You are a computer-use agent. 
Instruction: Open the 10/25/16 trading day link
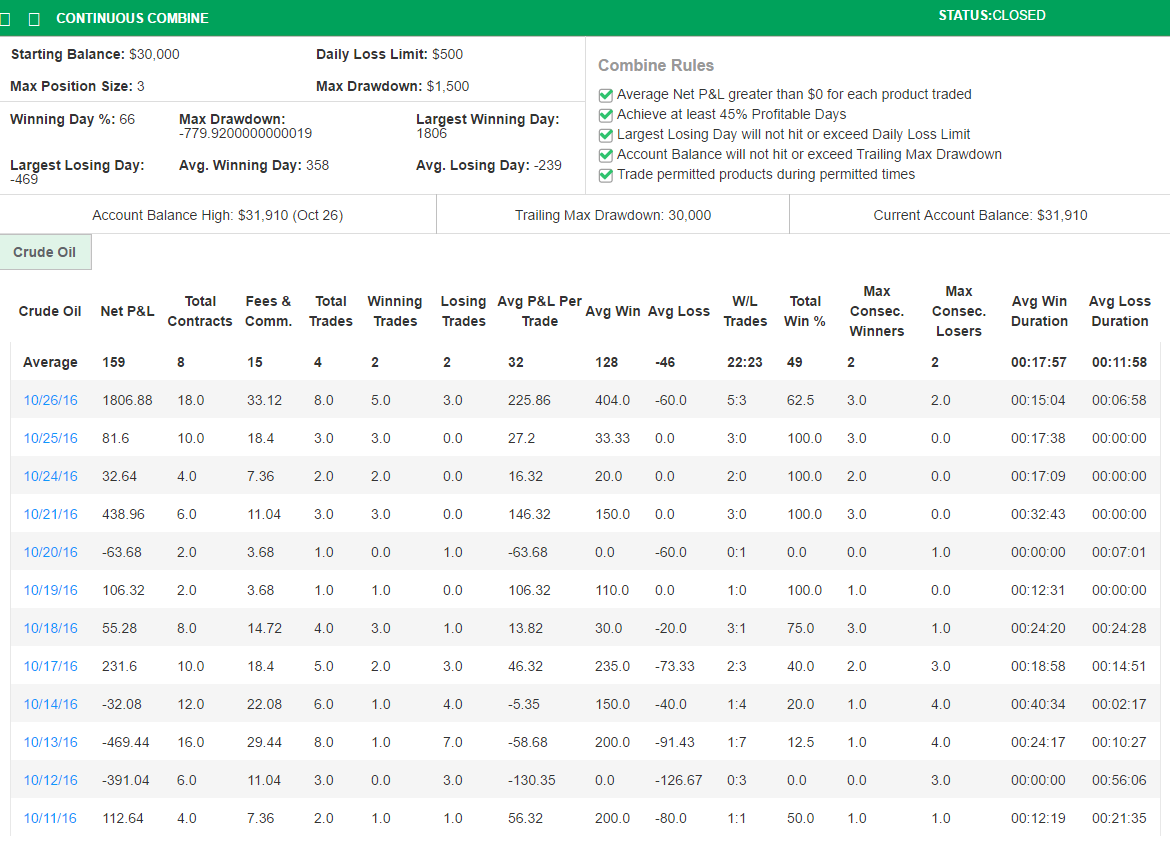pyautogui.click(x=50, y=438)
